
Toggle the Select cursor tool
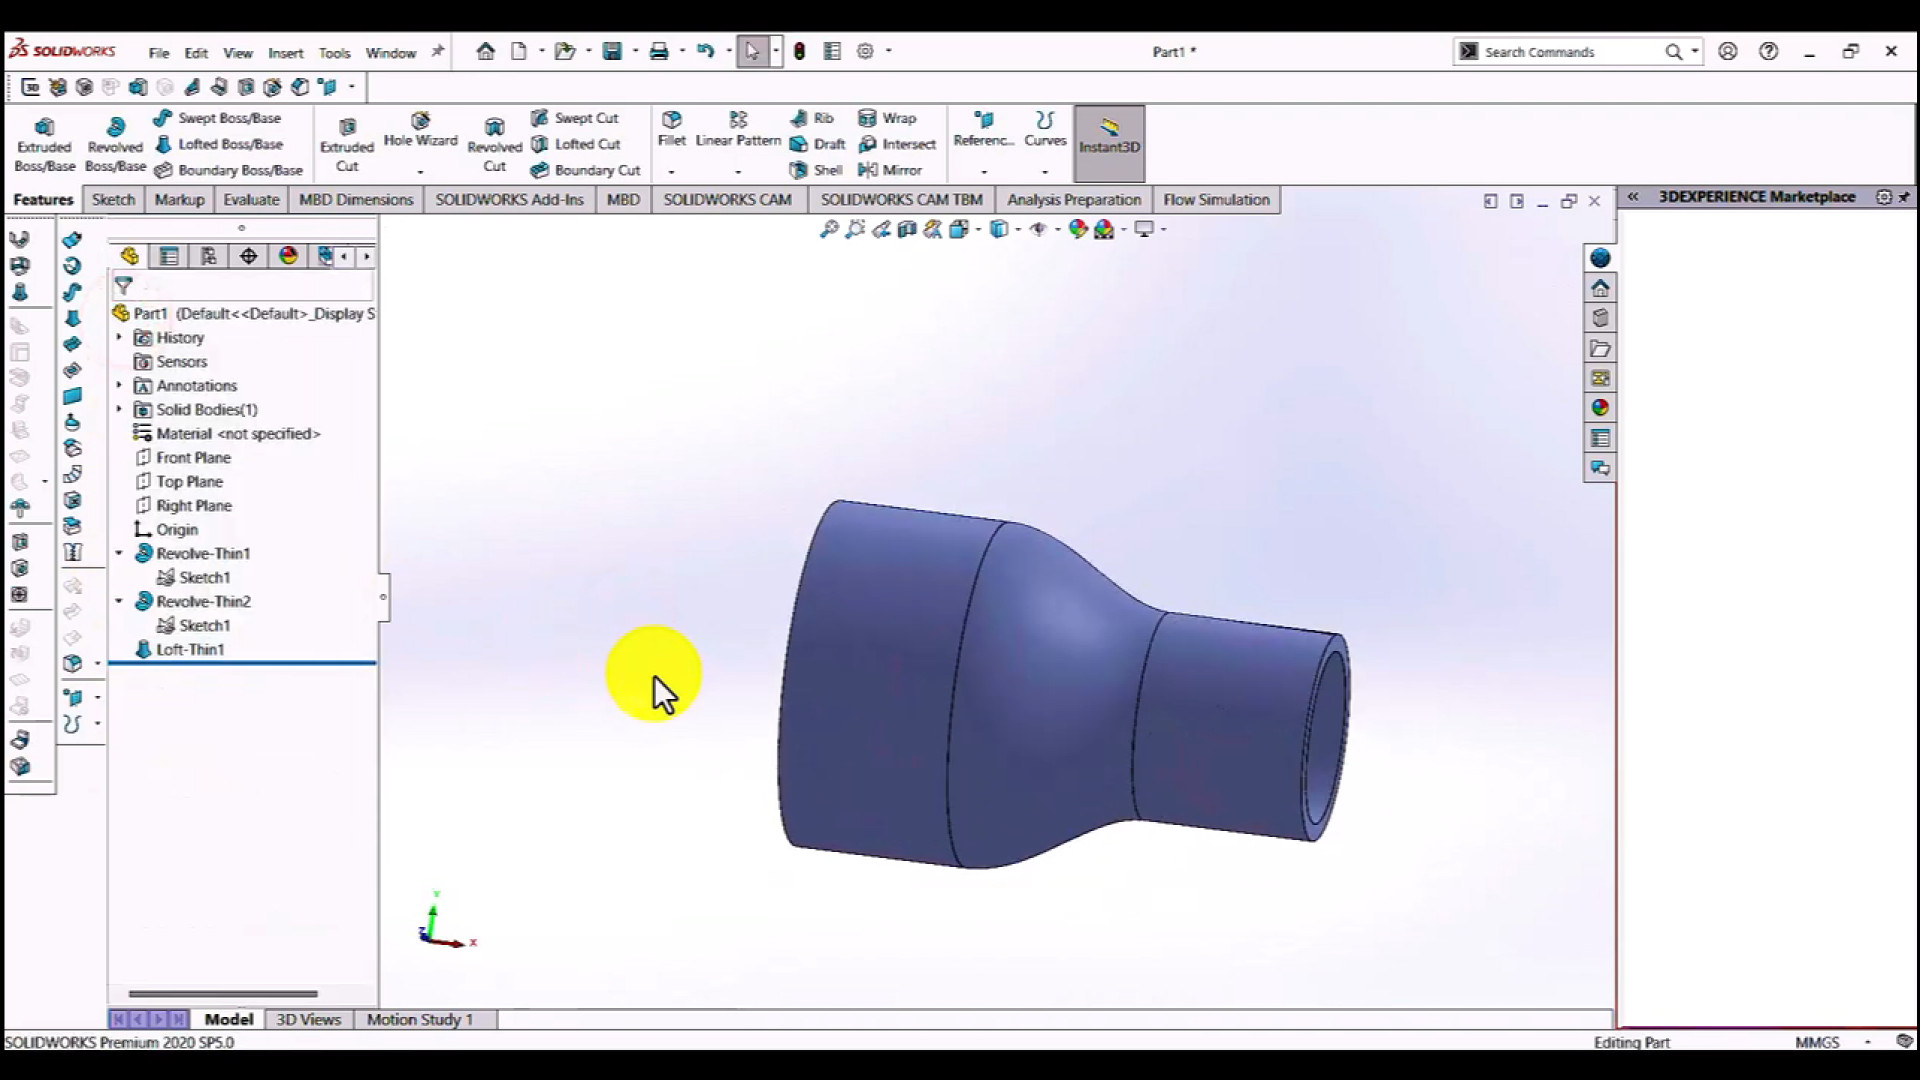[x=752, y=52]
